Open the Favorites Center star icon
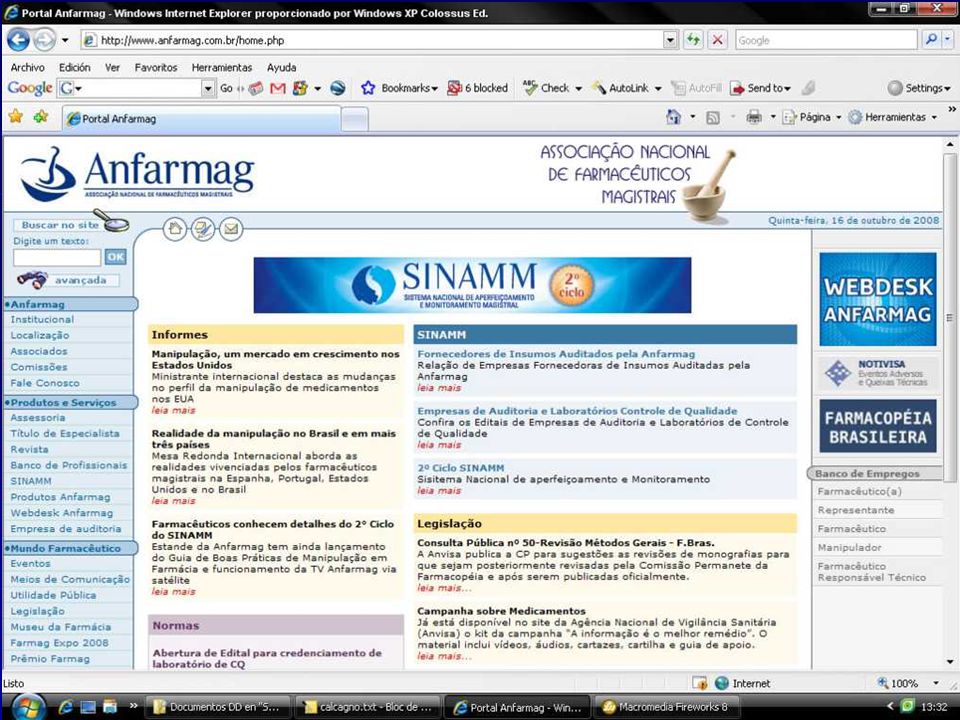960x720 pixels. (15, 116)
